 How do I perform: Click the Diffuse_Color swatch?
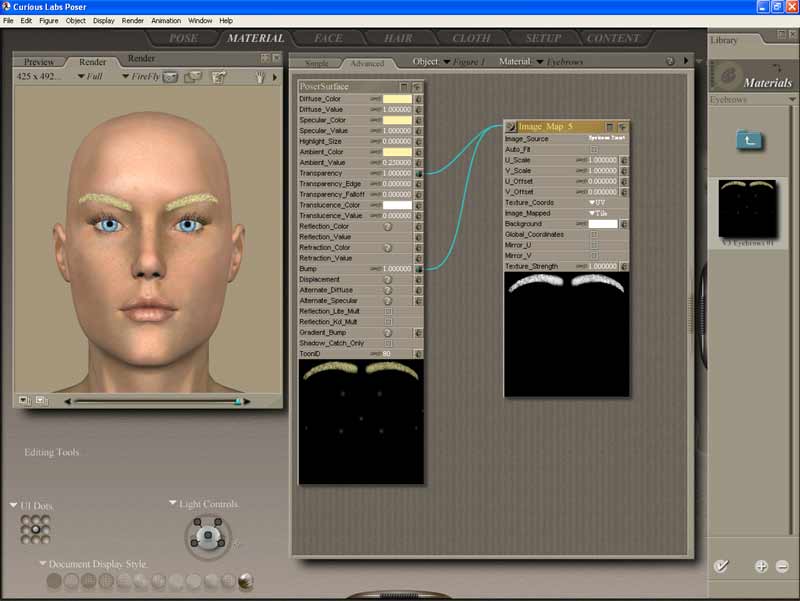[x=396, y=99]
